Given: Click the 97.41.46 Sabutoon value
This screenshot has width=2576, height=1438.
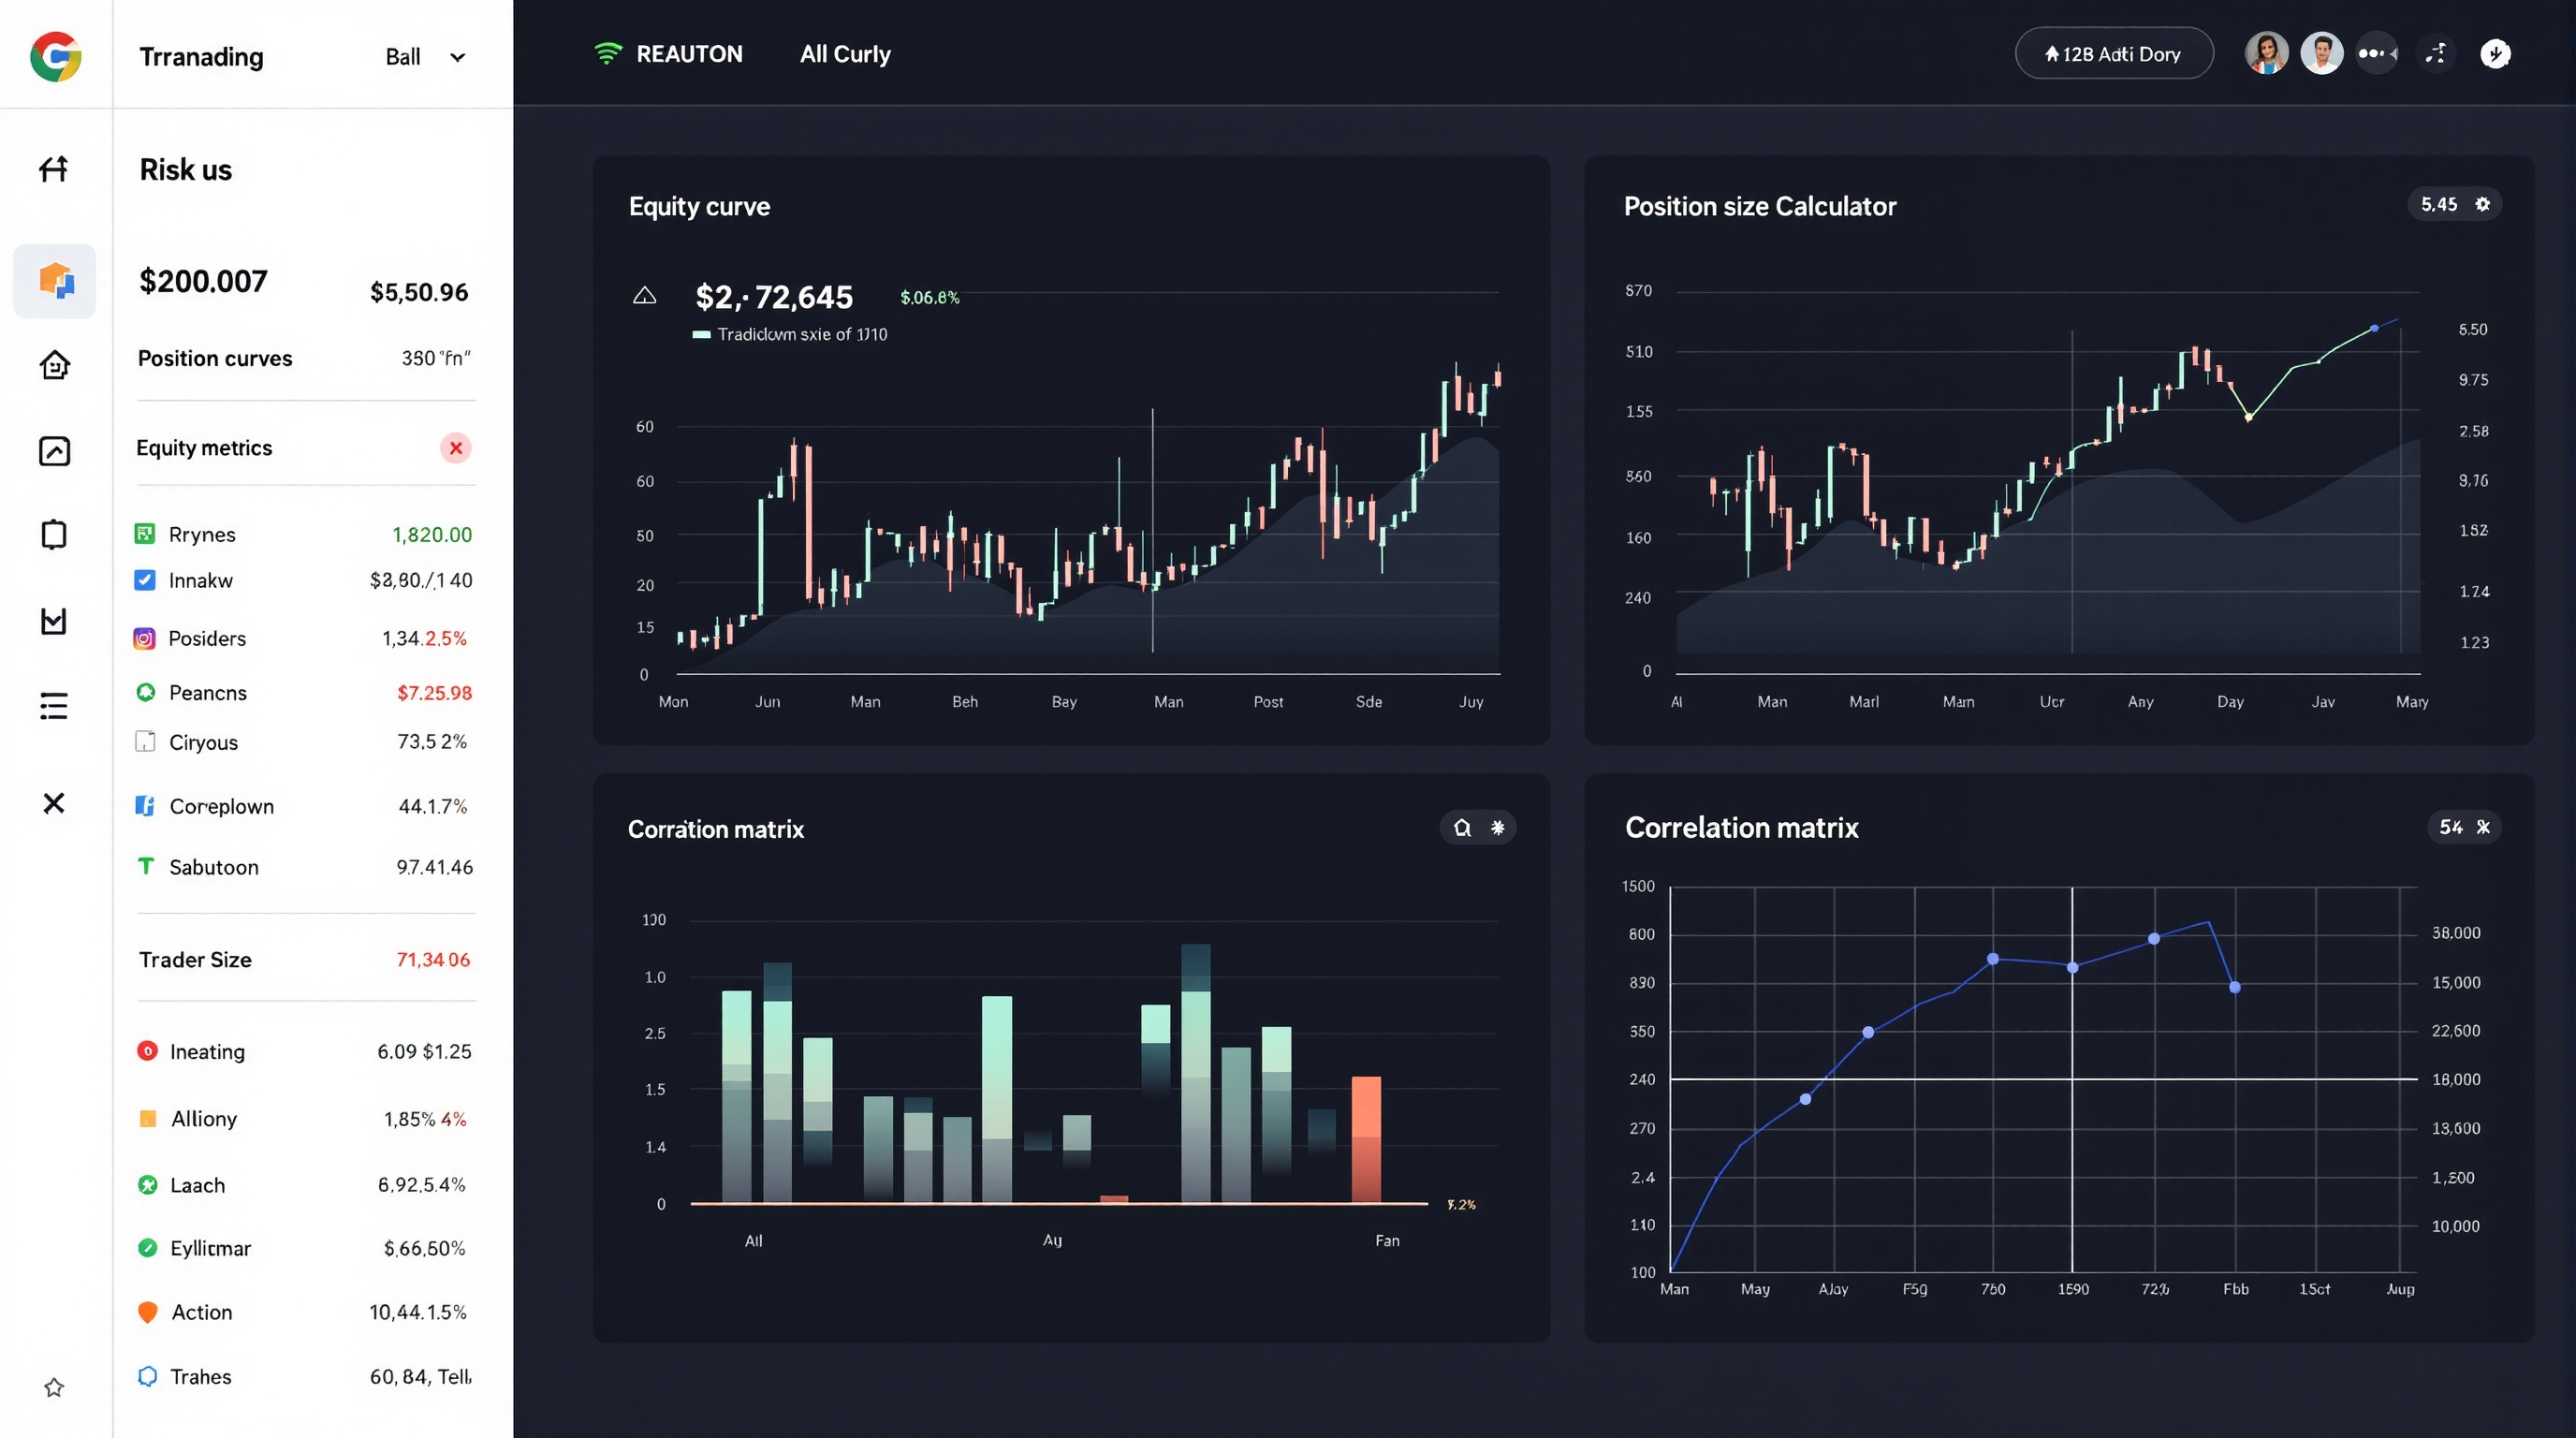Looking at the screenshot, I should pyautogui.click(x=435, y=866).
